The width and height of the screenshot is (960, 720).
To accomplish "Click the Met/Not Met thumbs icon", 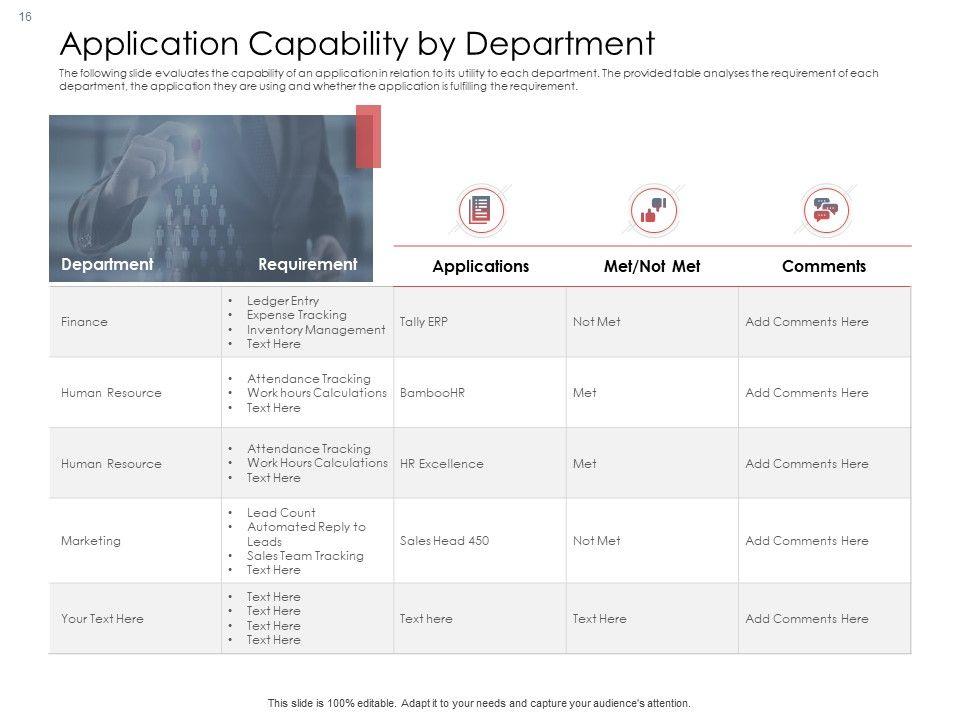I will (x=653, y=210).
